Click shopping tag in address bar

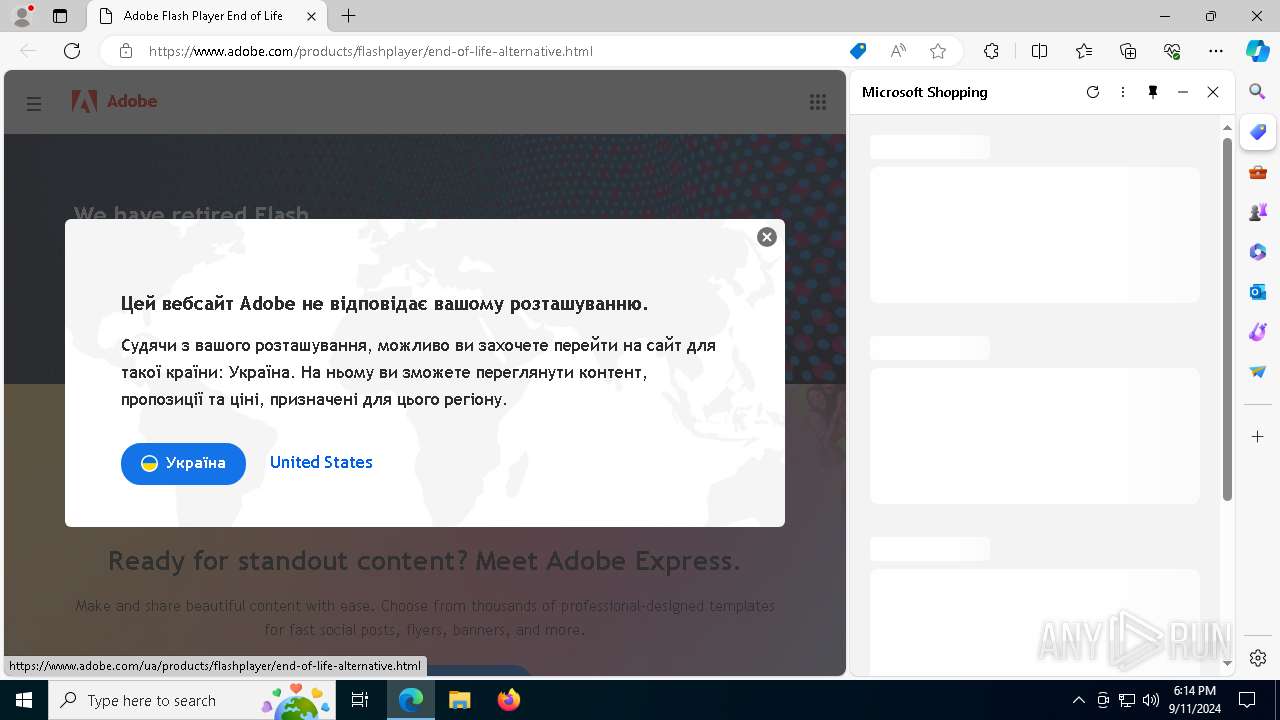pyautogui.click(x=858, y=51)
